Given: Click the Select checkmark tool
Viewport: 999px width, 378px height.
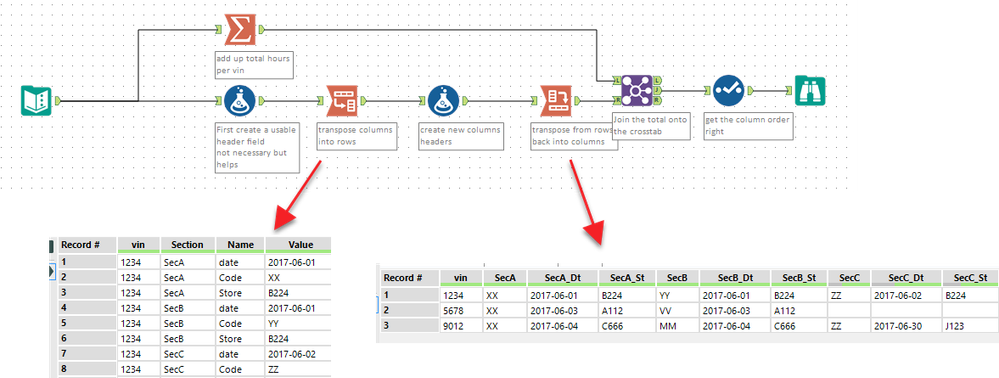Looking at the screenshot, I should [x=729, y=91].
